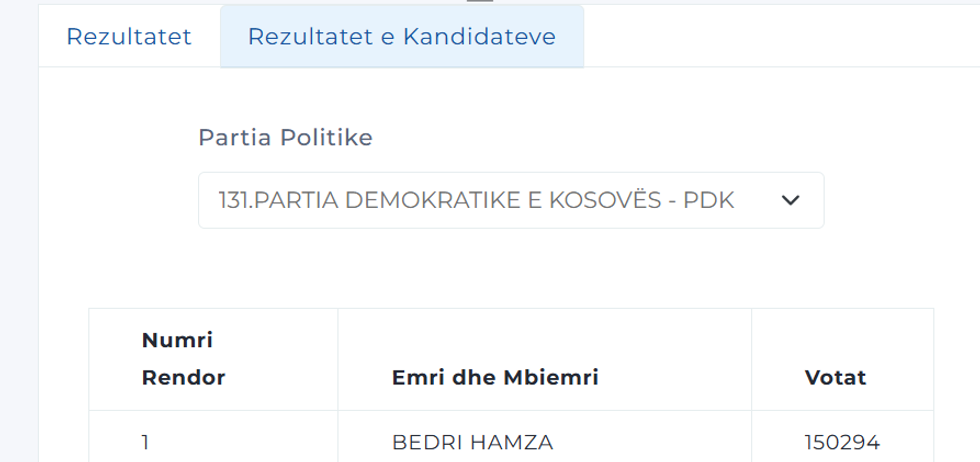The height and width of the screenshot is (462, 980).
Task: Click the vote count 150294 cell
Action: point(842,442)
